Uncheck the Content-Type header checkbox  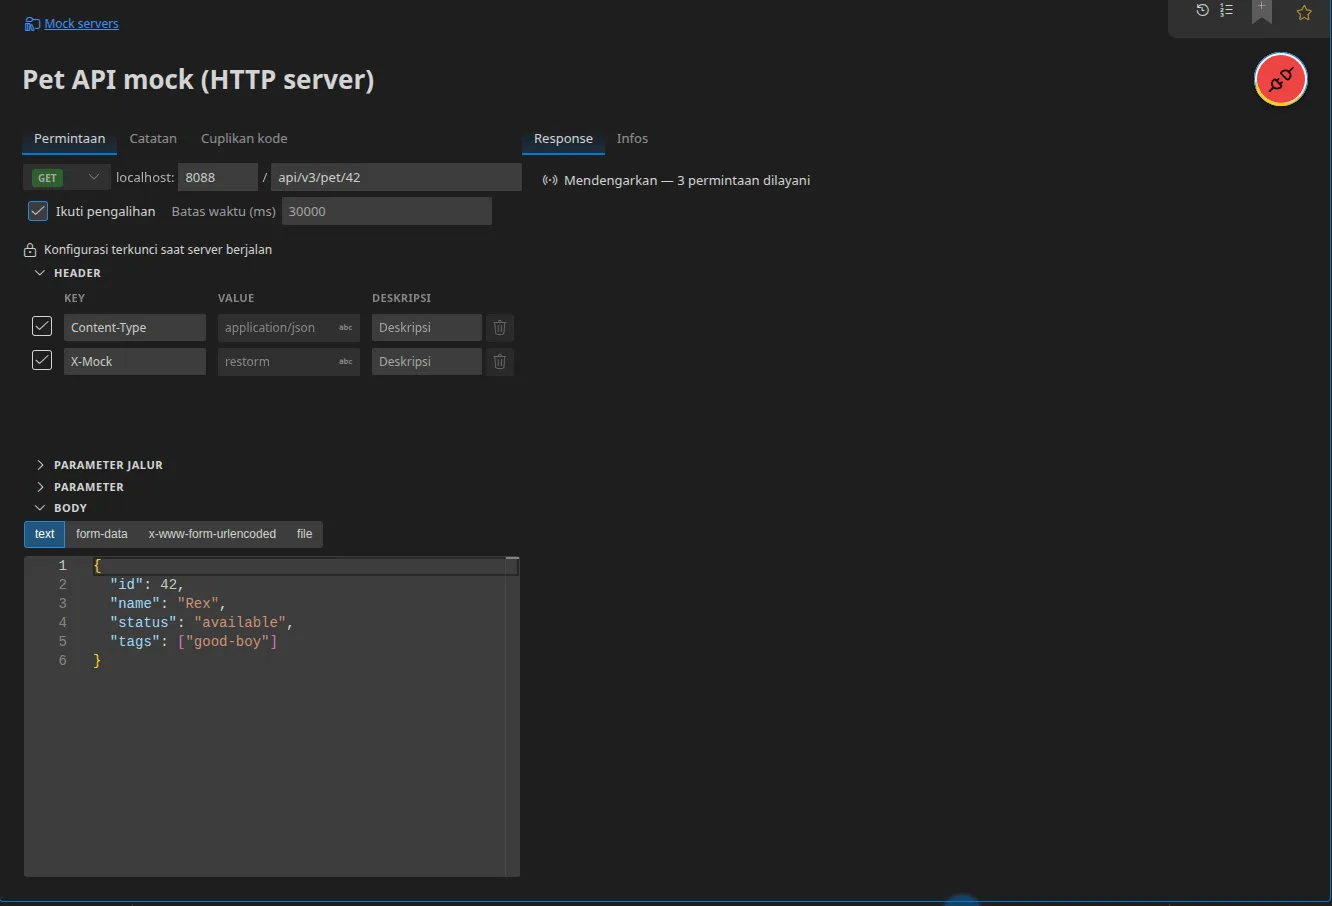[42, 326]
